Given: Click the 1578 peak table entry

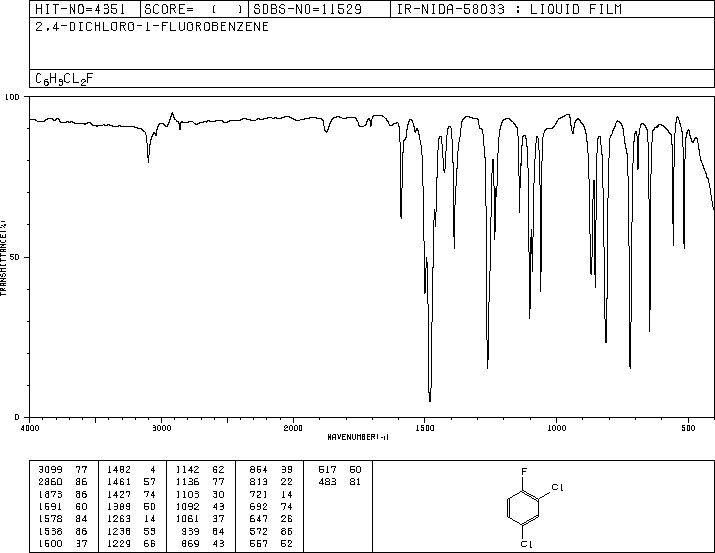Looking at the screenshot, I should [62, 519].
